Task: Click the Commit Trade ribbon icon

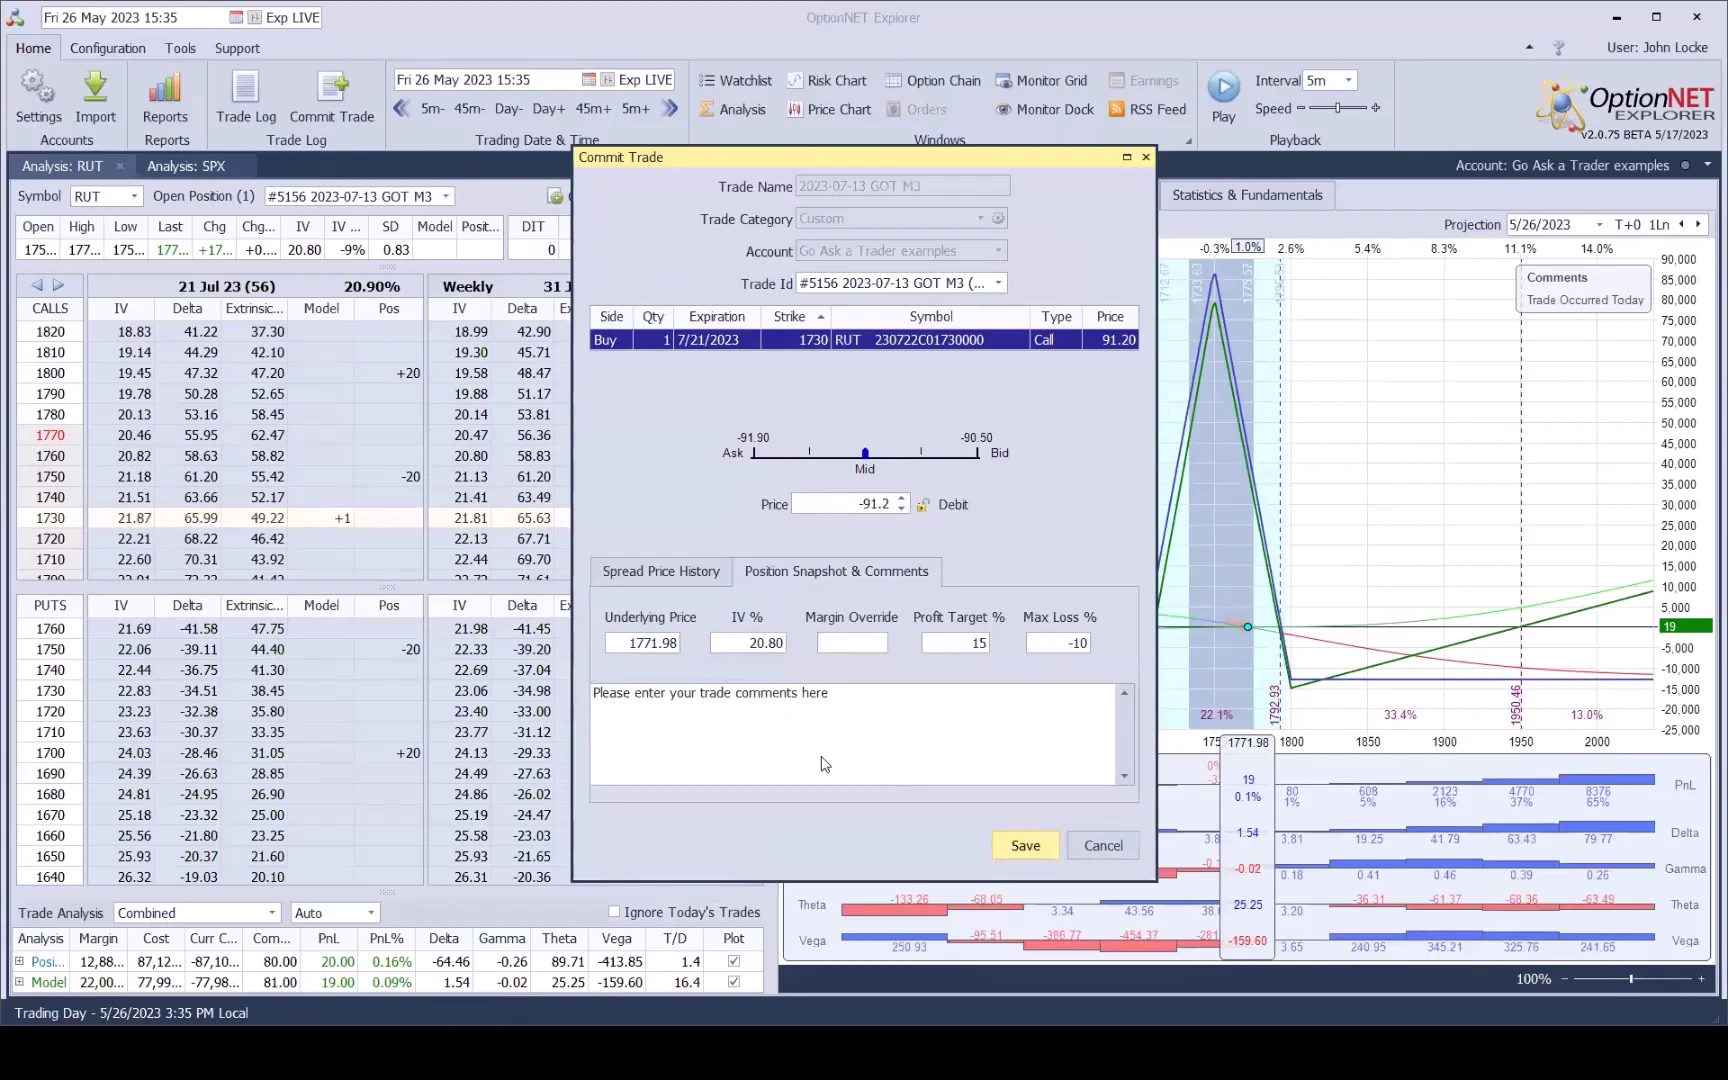Action: (332, 96)
